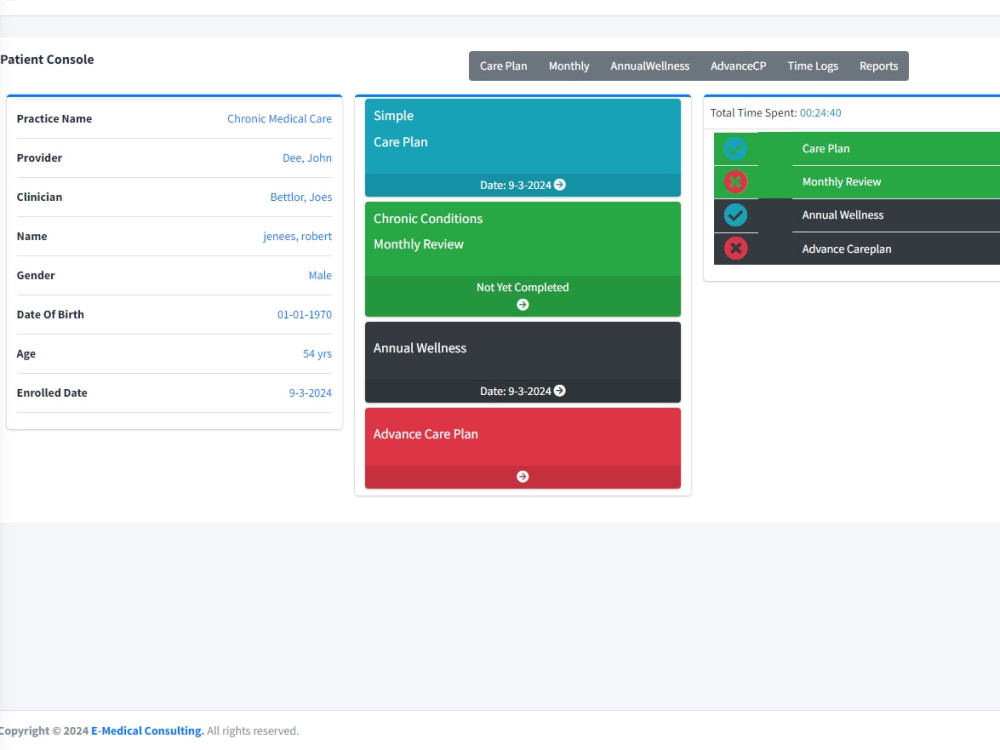Click the Simple Care Plan card
This screenshot has height=750, width=1000.
(522, 147)
